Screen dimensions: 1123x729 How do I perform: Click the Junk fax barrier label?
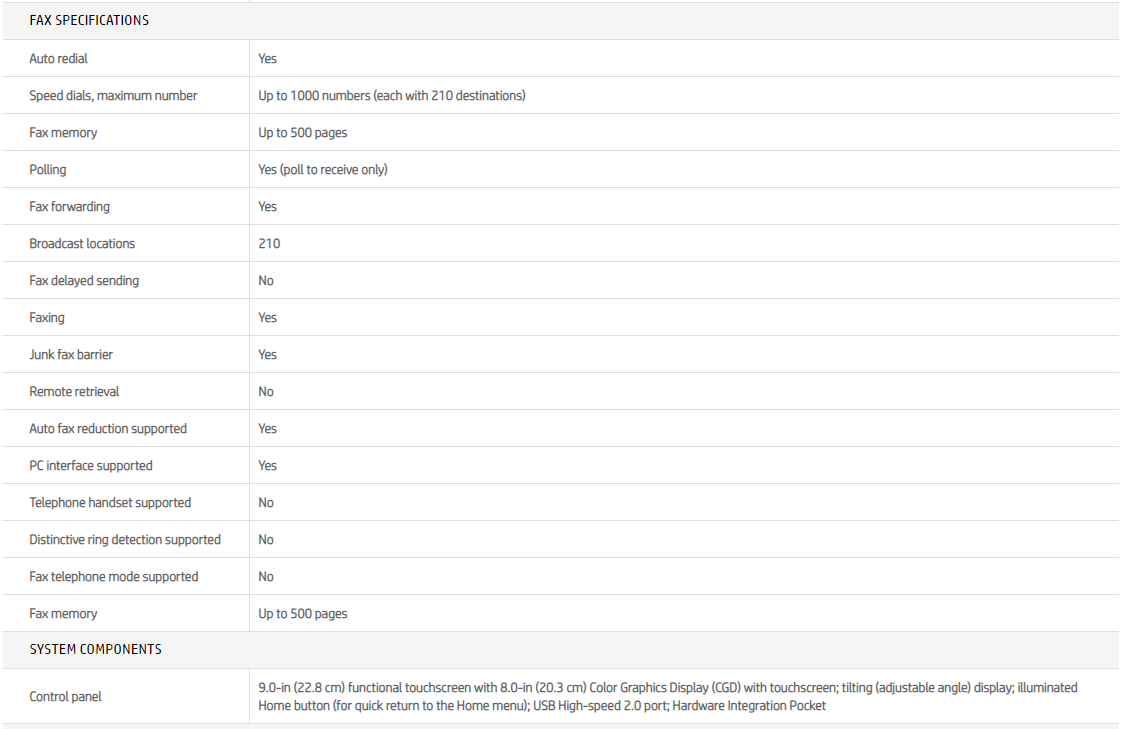[71, 355]
